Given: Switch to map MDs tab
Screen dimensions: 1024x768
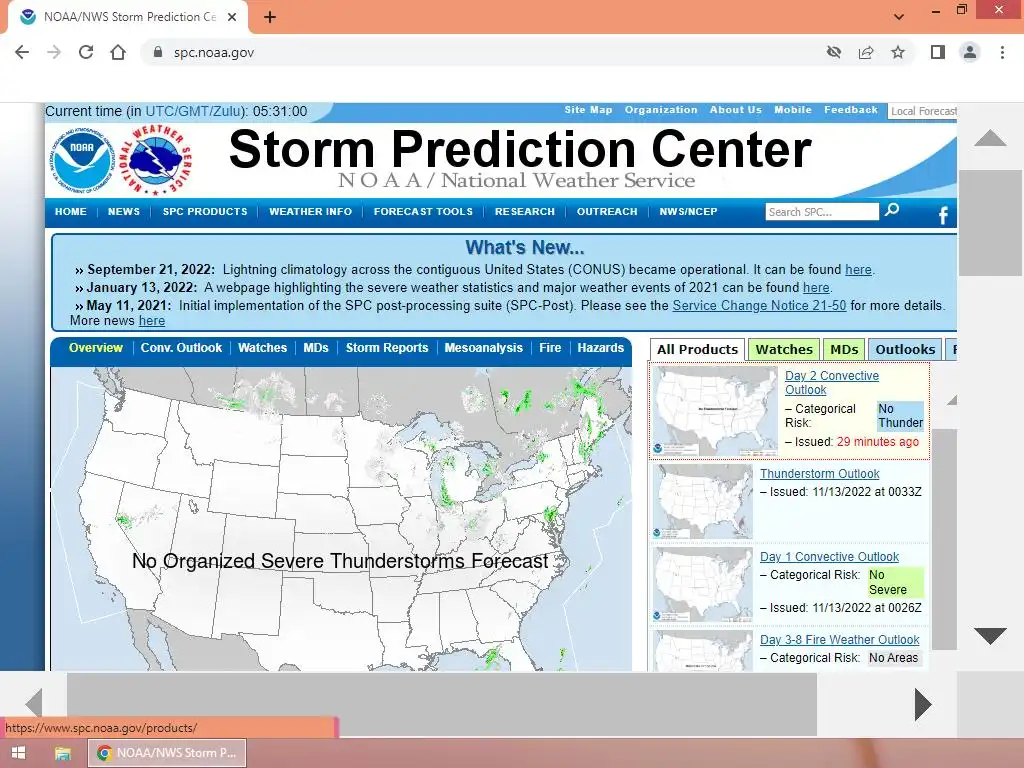Looking at the screenshot, I should click(x=315, y=347).
